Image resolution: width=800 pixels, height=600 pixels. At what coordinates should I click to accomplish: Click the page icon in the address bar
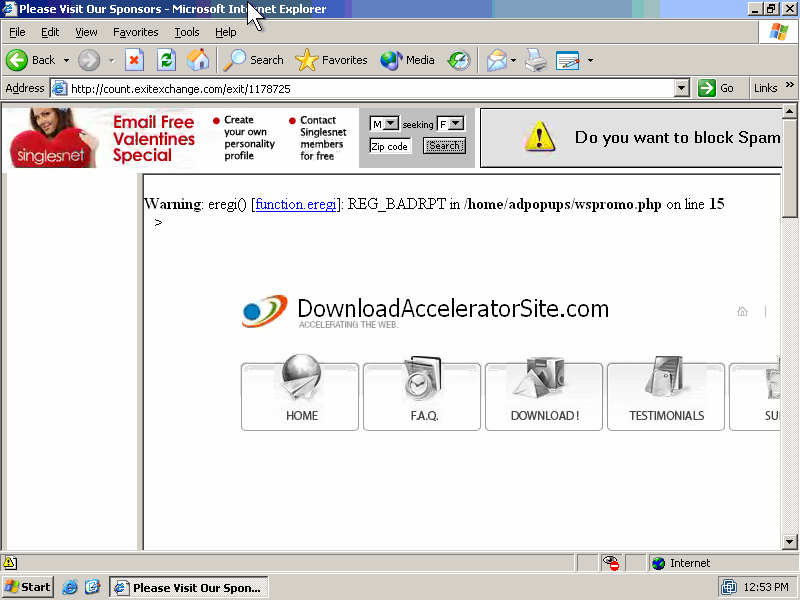tap(60, 88)
